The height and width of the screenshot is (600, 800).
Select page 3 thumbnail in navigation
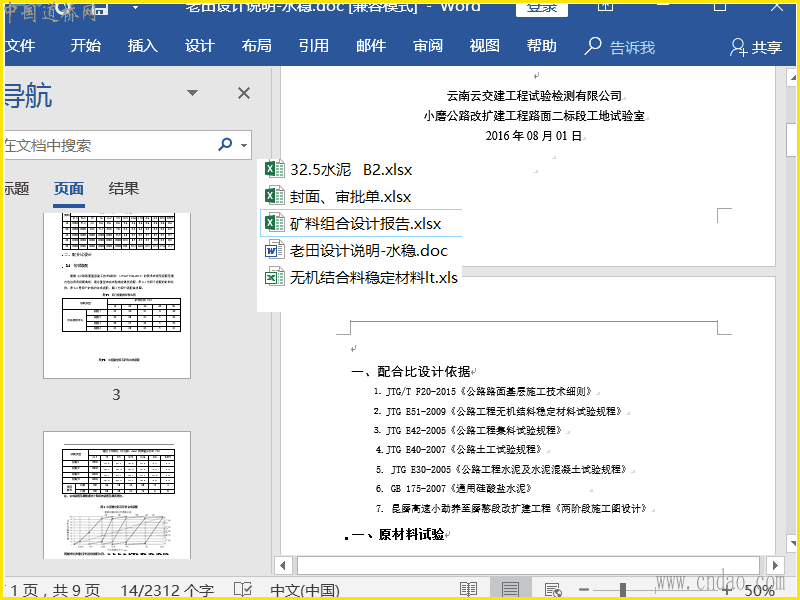117,295
